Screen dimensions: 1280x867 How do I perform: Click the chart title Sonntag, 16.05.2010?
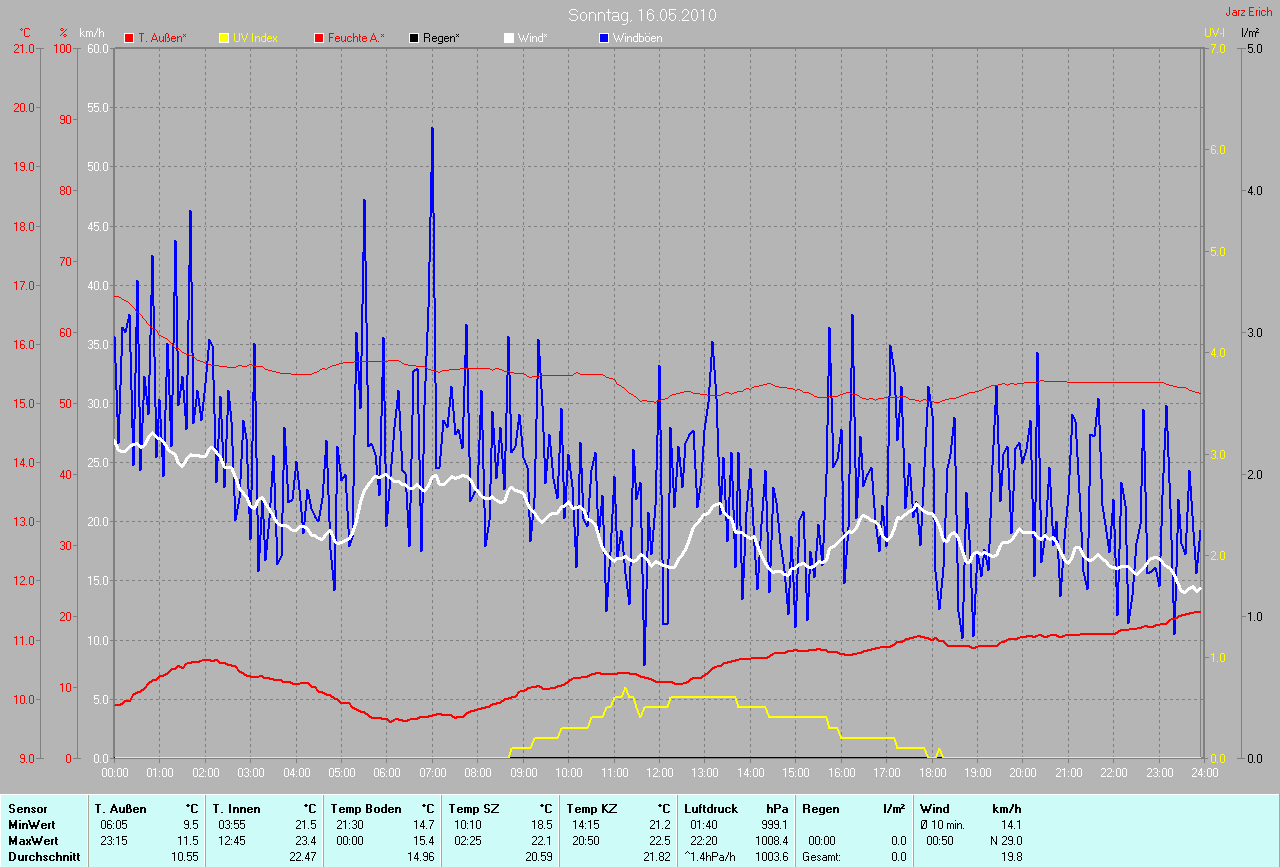[x=642, y=15]
